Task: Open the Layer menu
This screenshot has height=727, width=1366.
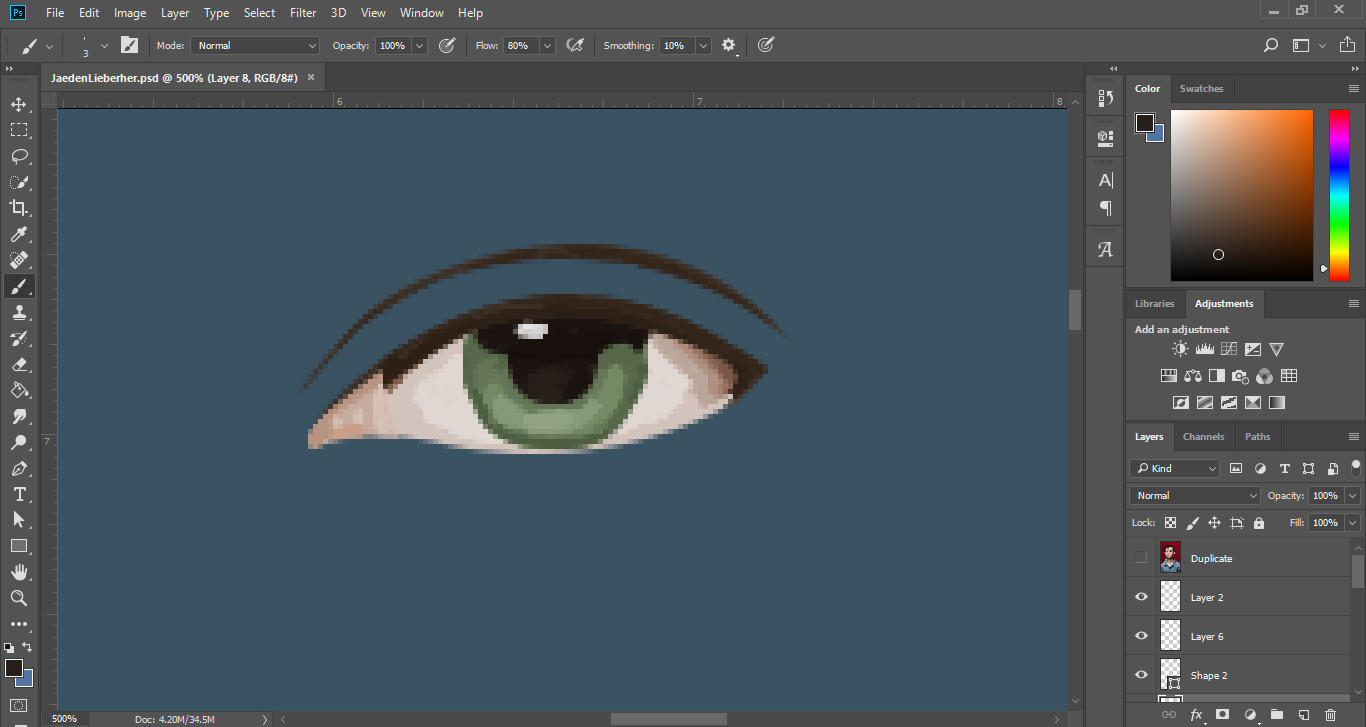Action: (x=175, y=13)
